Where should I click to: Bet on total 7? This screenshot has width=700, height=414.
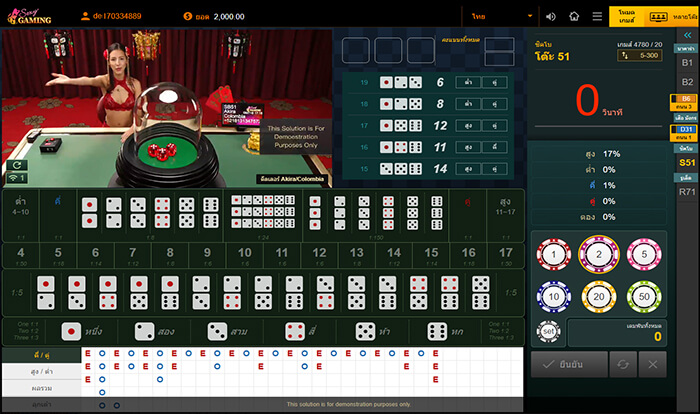pyautogui.click(x=133, y=256)
